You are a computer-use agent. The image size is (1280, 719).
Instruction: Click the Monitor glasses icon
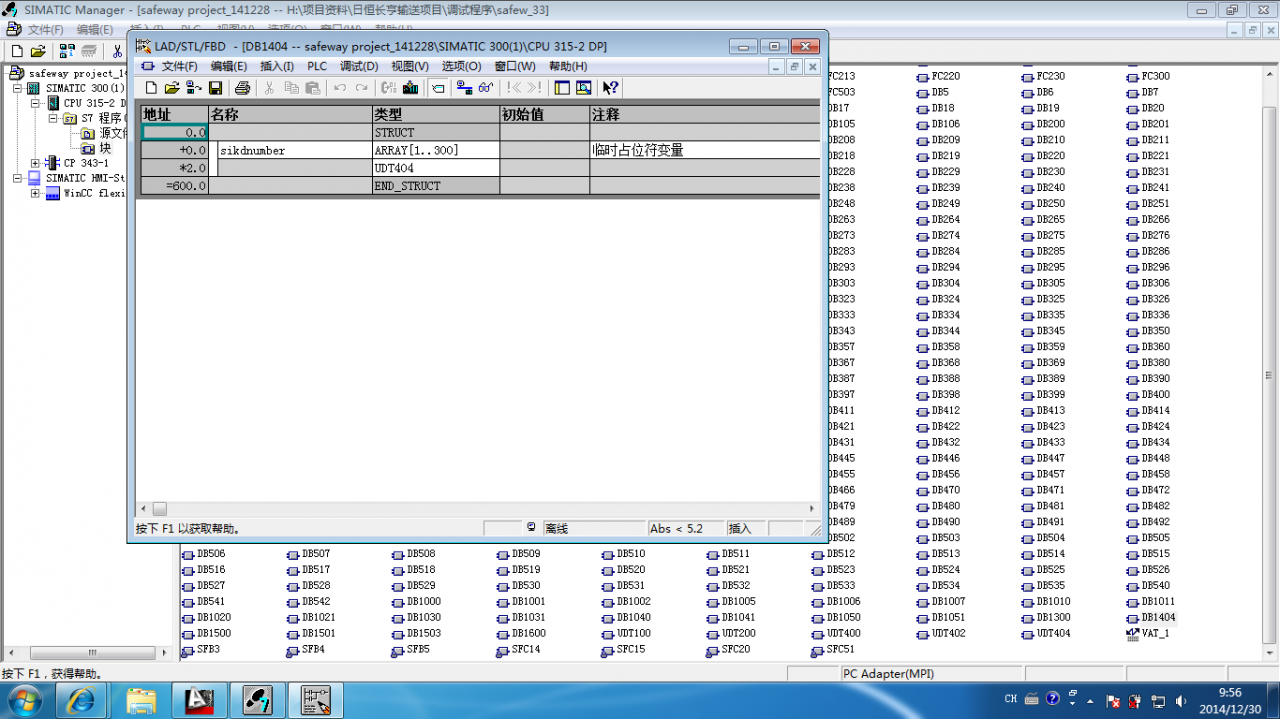click(x=486, y=88)
